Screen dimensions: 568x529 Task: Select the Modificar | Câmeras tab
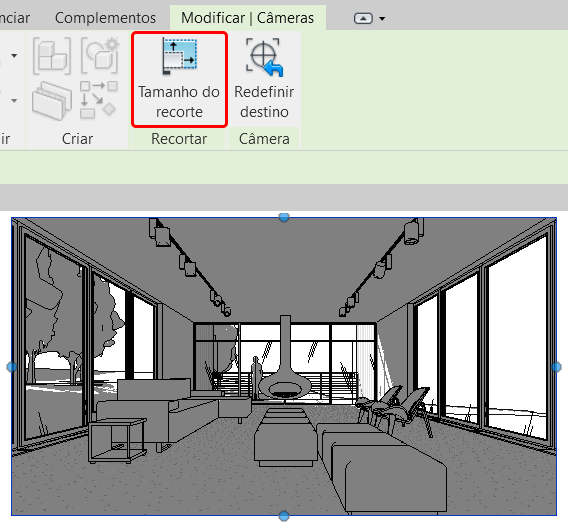pyautogui.click(x=248, y=18)
